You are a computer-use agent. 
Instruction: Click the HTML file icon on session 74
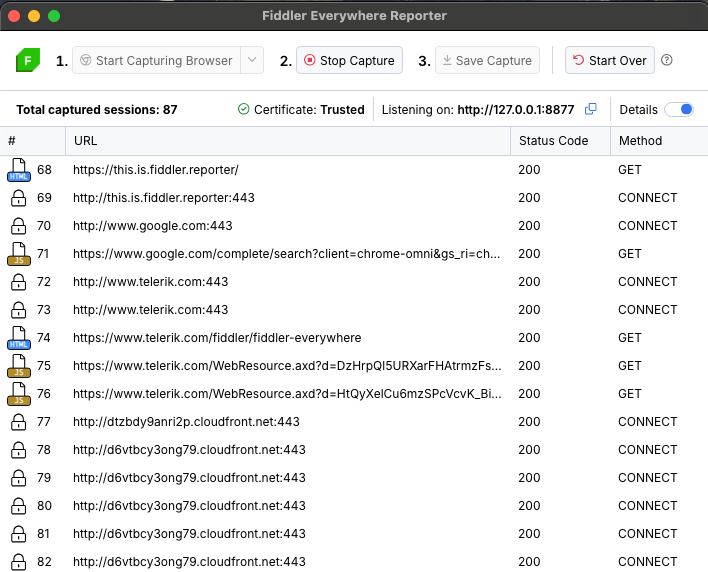pos(18,338)
